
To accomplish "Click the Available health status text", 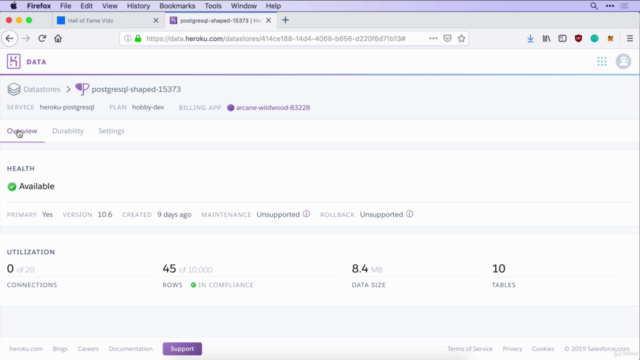I will point(36,186).
